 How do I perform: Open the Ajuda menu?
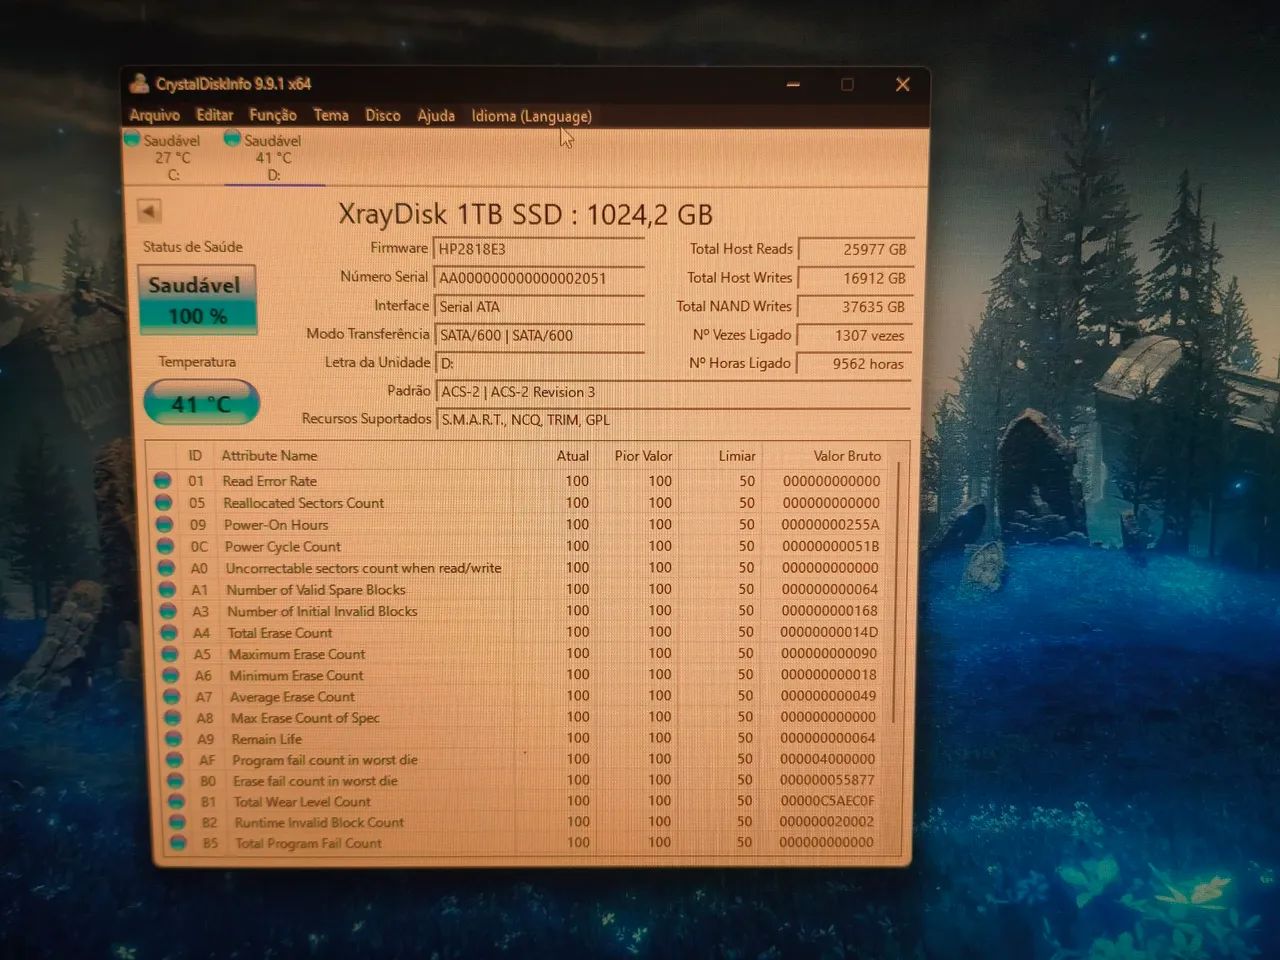tap(435, 116)
